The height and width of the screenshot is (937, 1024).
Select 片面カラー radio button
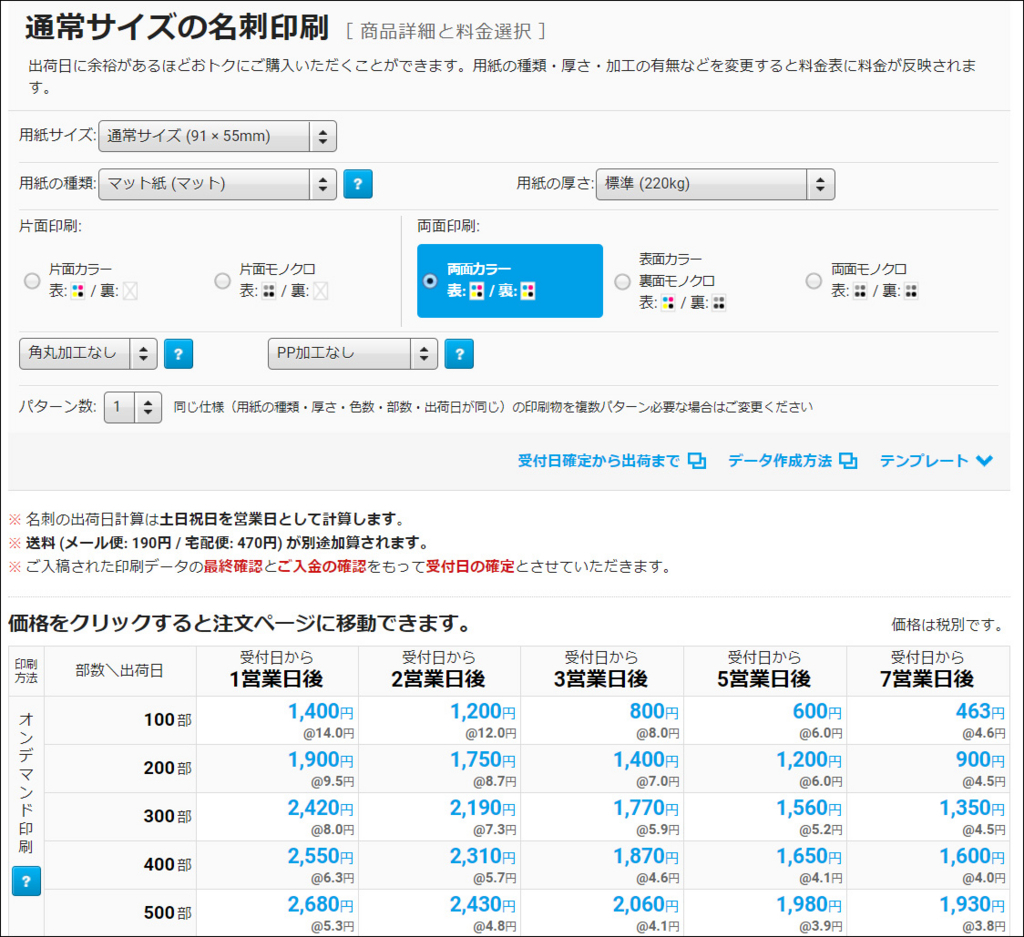click(x=32, y=281)
